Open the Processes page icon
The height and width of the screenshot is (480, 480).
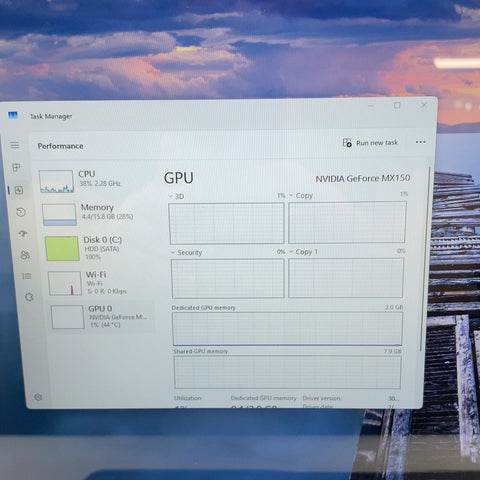[16, 167]
